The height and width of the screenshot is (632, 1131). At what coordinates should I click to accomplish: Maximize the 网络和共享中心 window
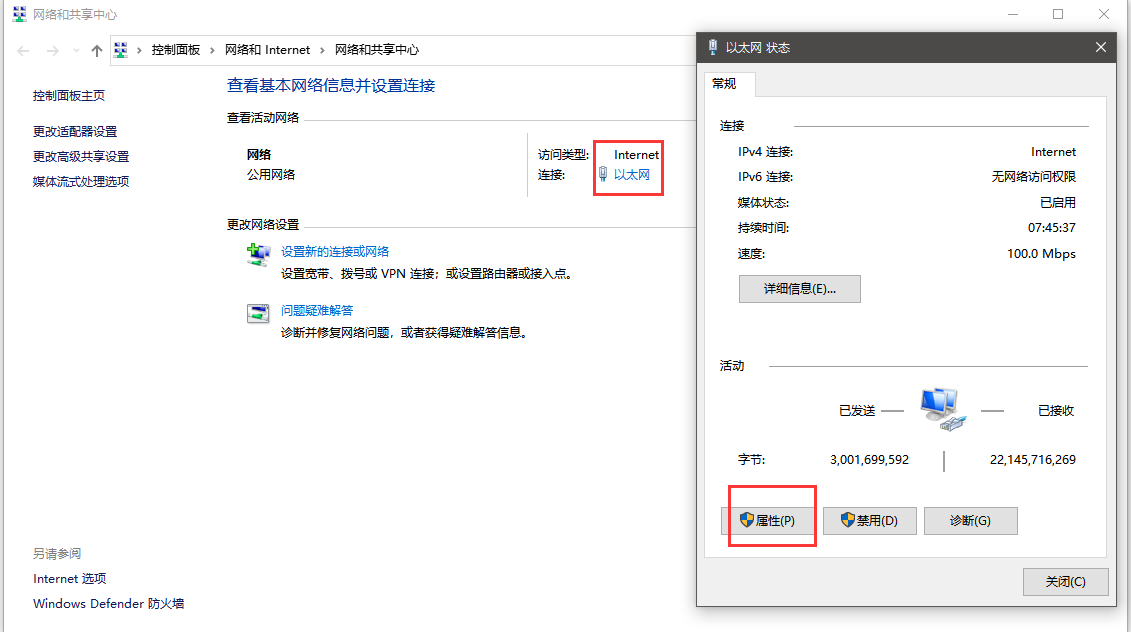pos(1057,14)
